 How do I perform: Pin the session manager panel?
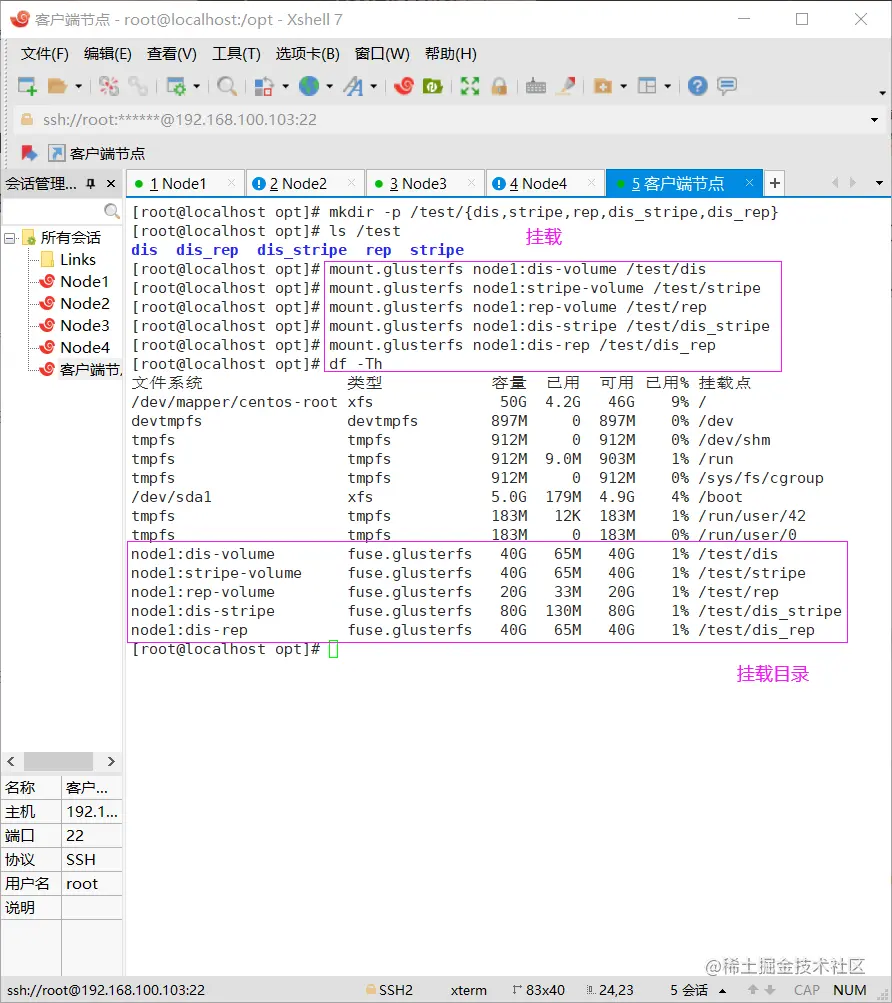click(91, 184)
